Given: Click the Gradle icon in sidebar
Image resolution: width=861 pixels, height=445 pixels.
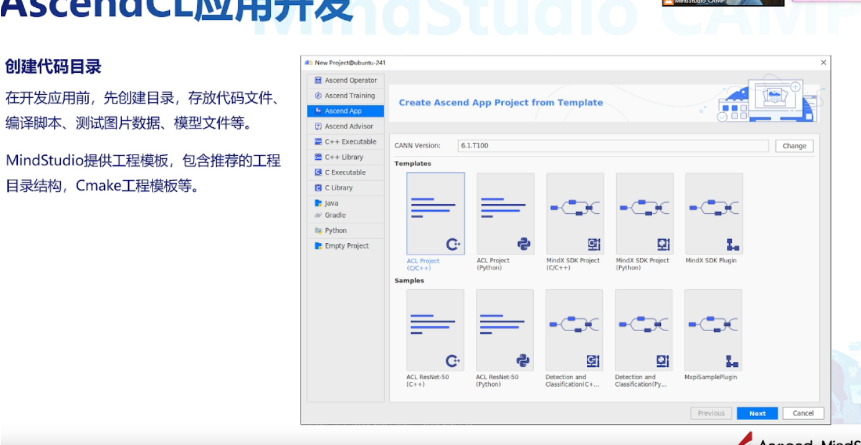Looking at the screenshot, I should click(318, 215).
